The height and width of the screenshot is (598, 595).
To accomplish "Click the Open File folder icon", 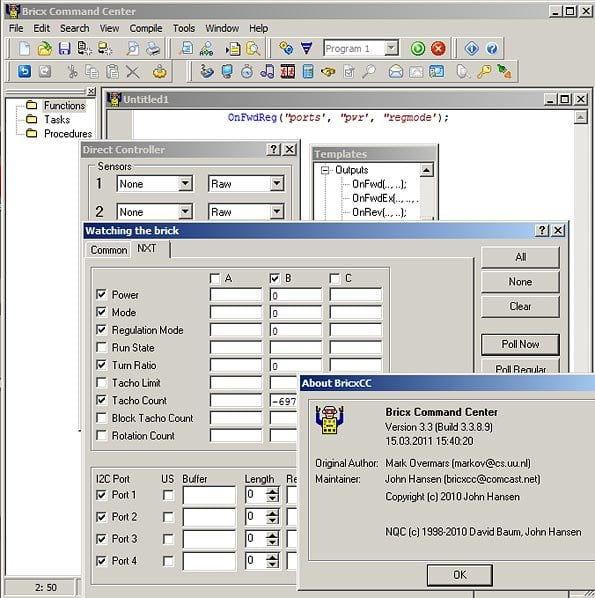I will 45,48.
